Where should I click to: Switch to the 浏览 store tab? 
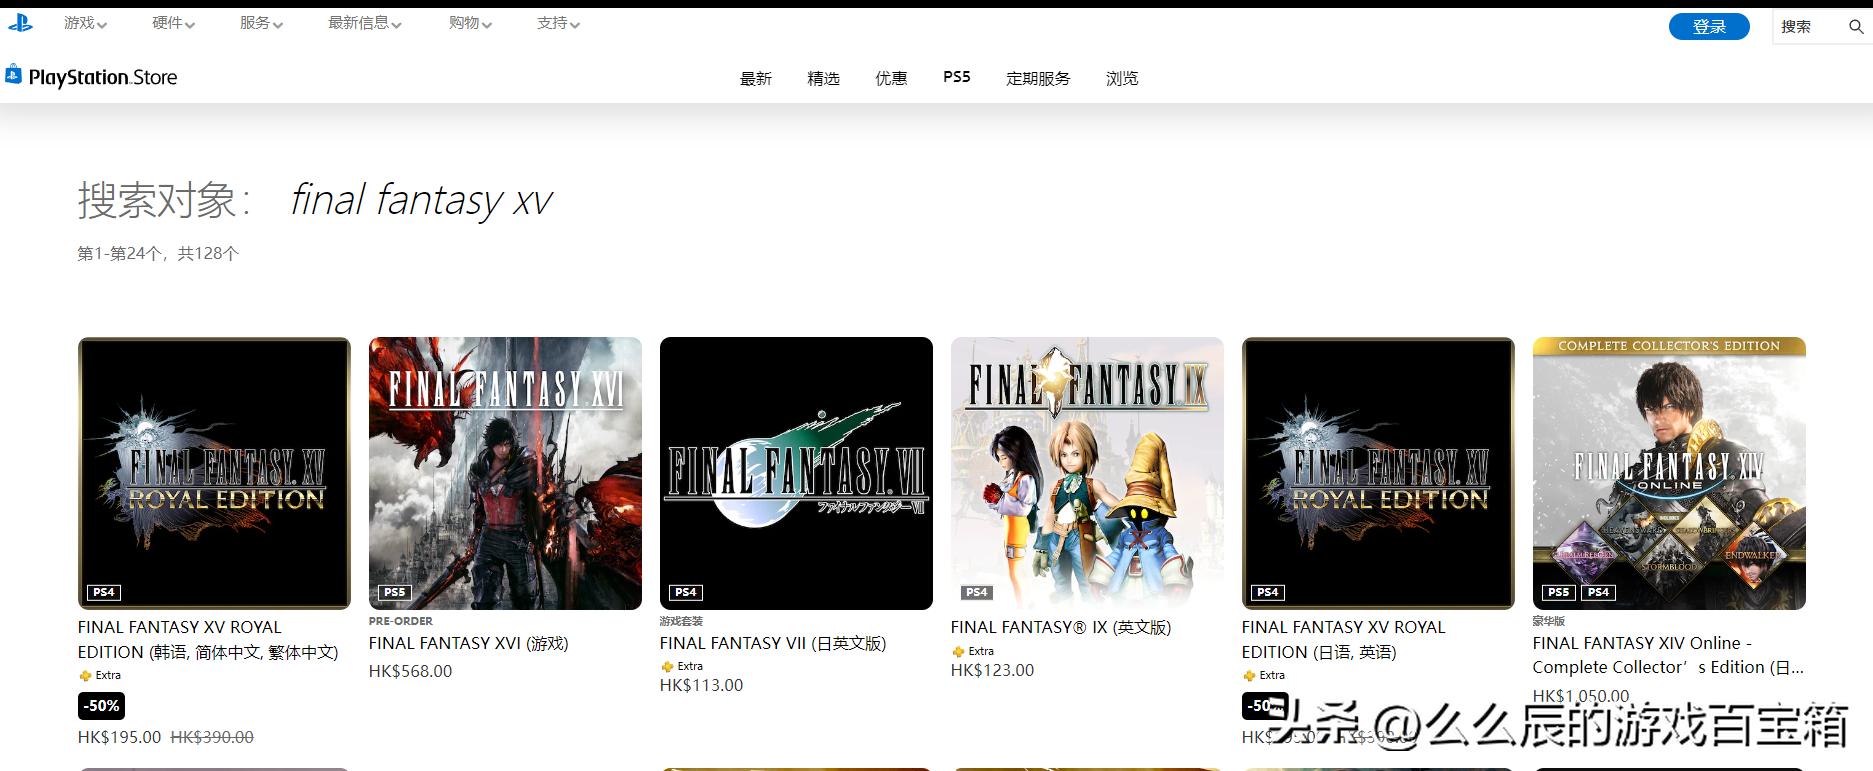pyautogui.click(x=1122, y=78)
